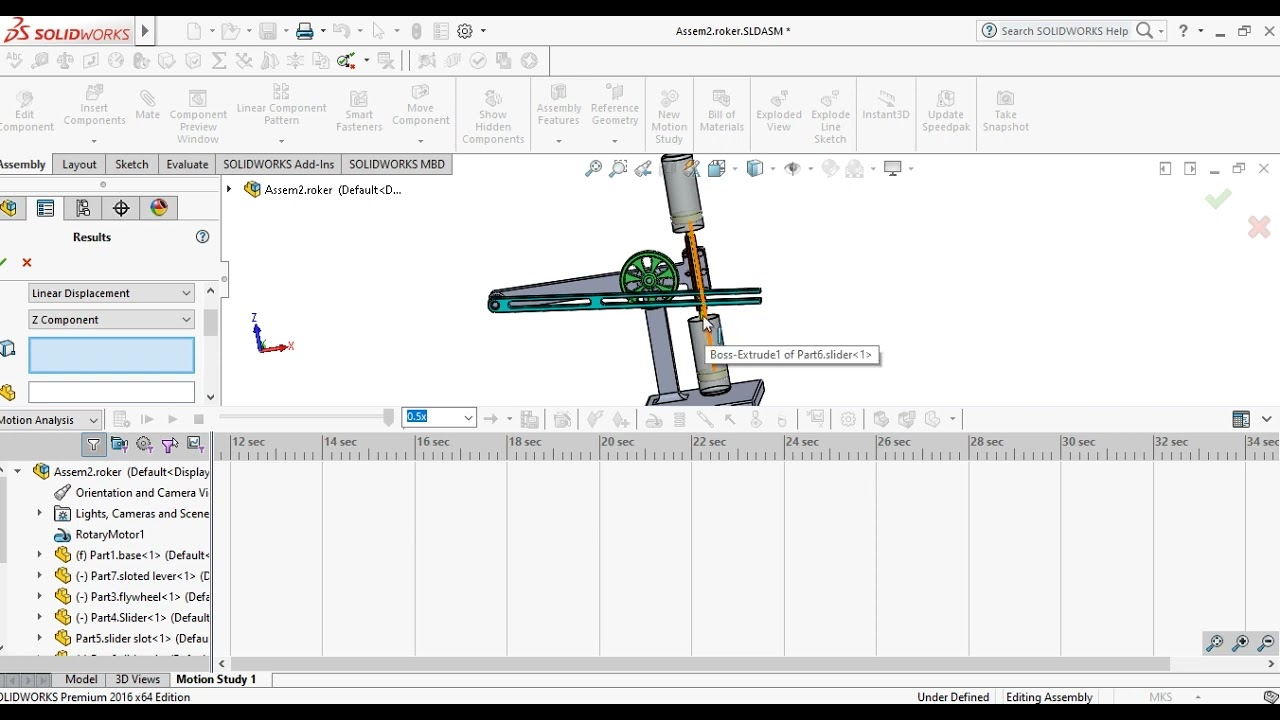Click Smart Fasteners tool
Viewport: 1280px width, 720px height.
359,110
